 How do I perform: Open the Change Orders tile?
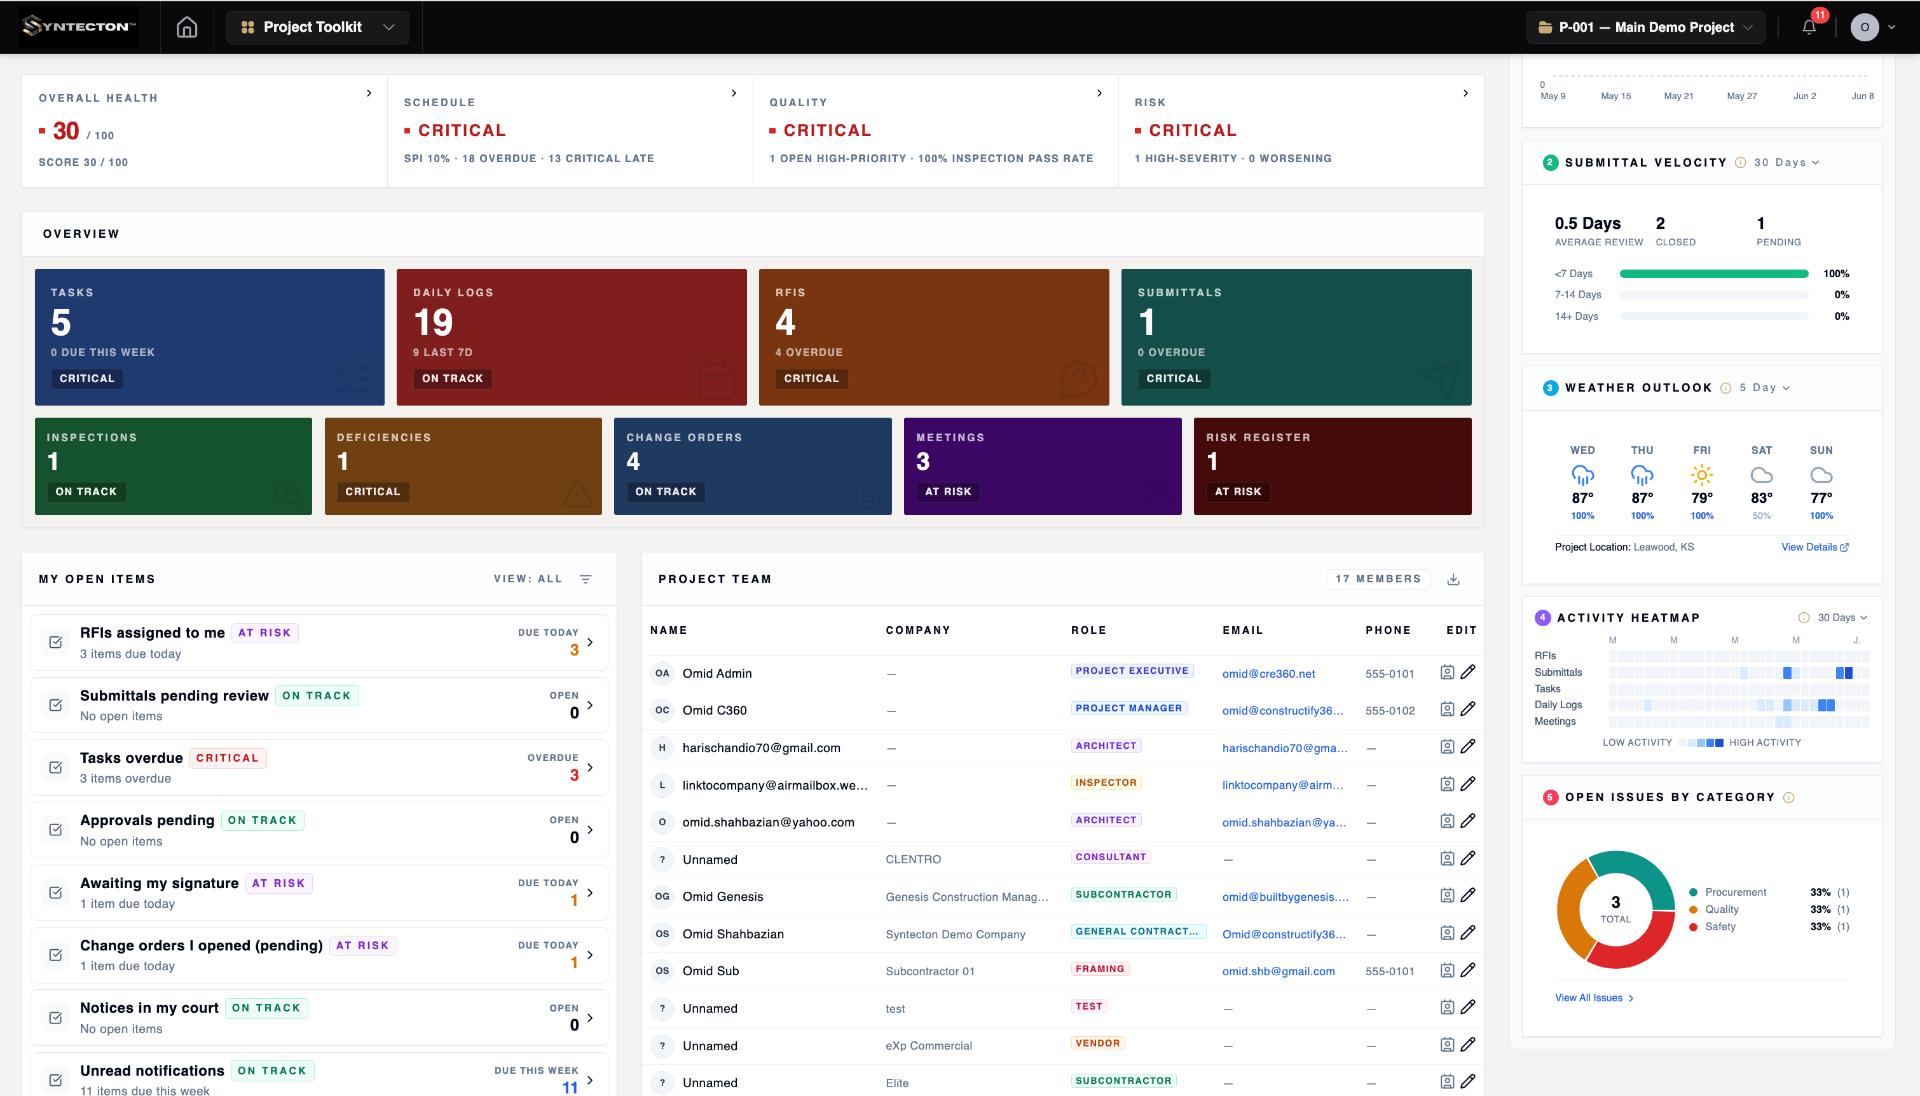(x=753, y=466)
